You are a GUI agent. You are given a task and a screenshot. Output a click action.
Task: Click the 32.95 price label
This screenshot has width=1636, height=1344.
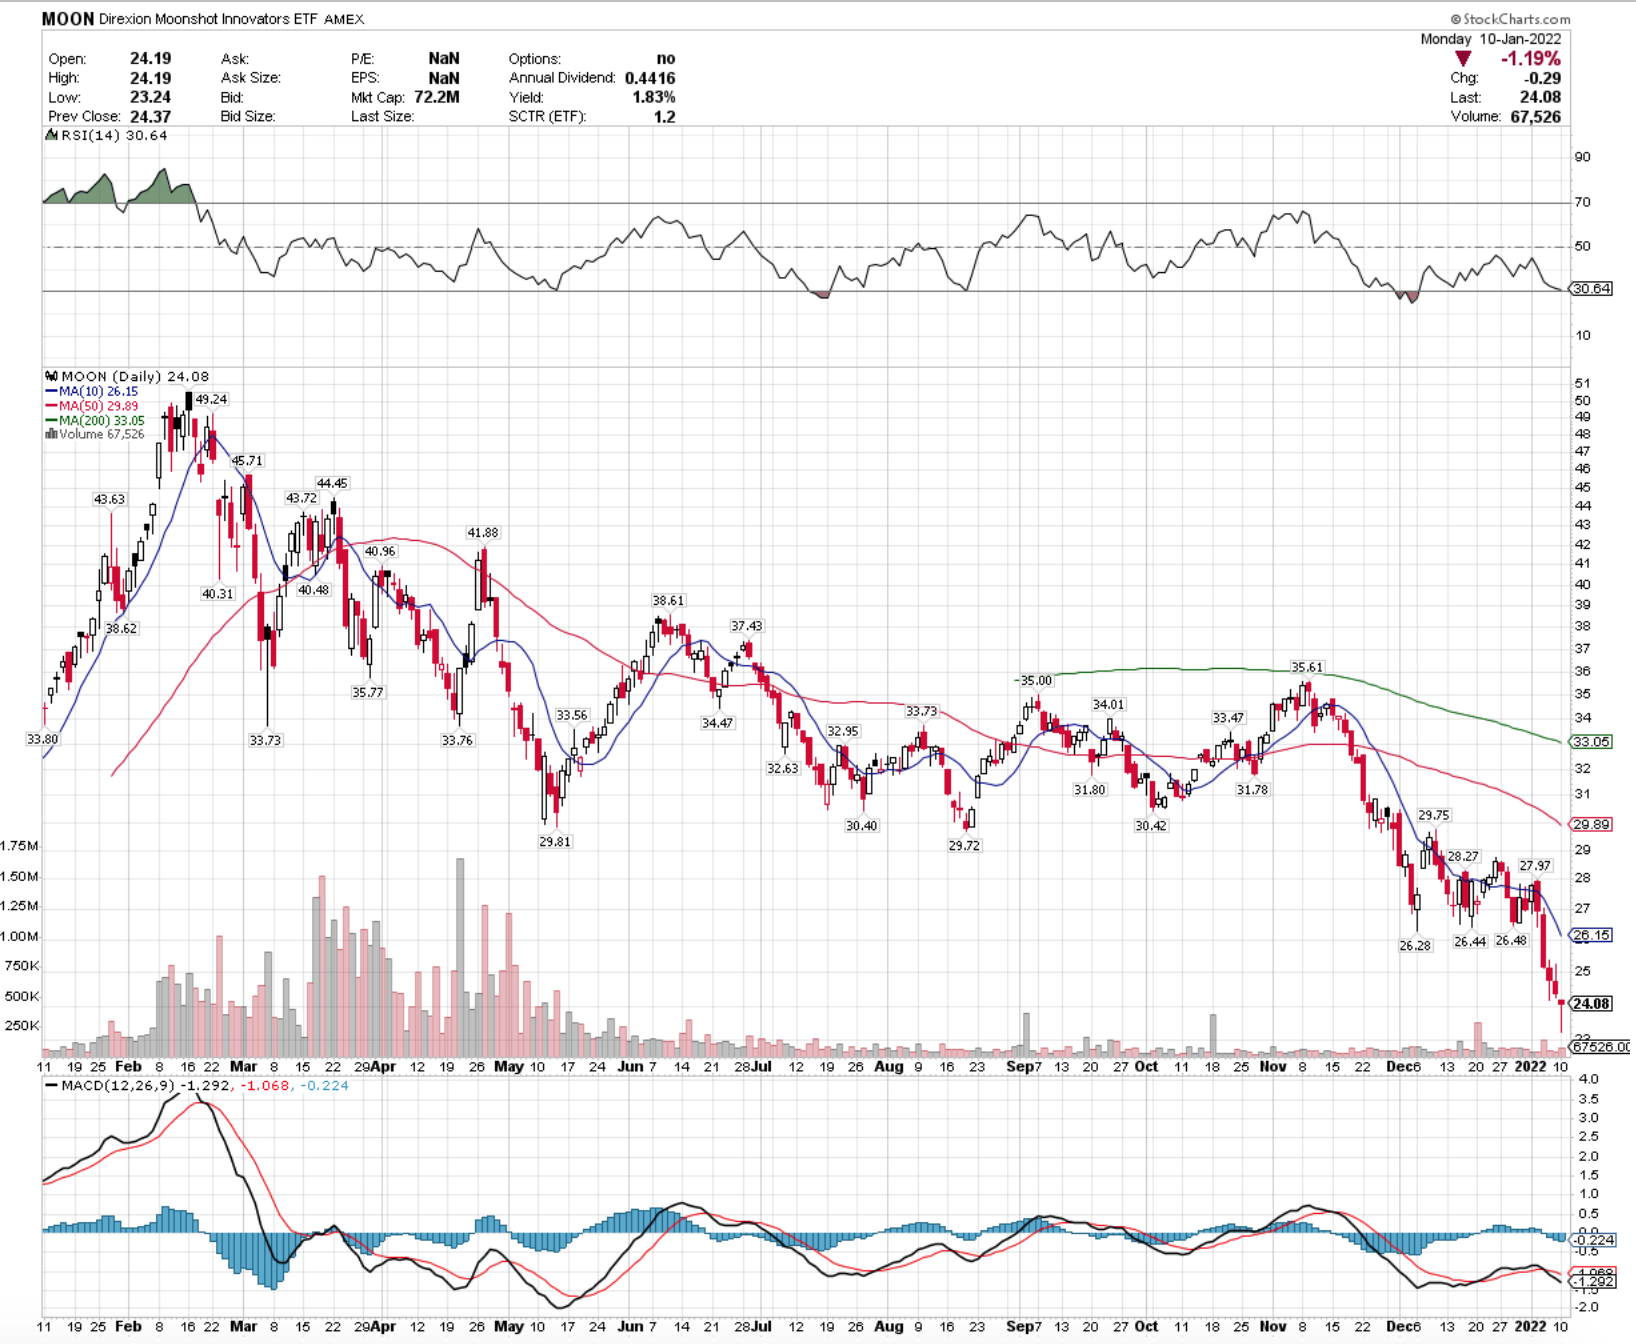click(842, 731)
